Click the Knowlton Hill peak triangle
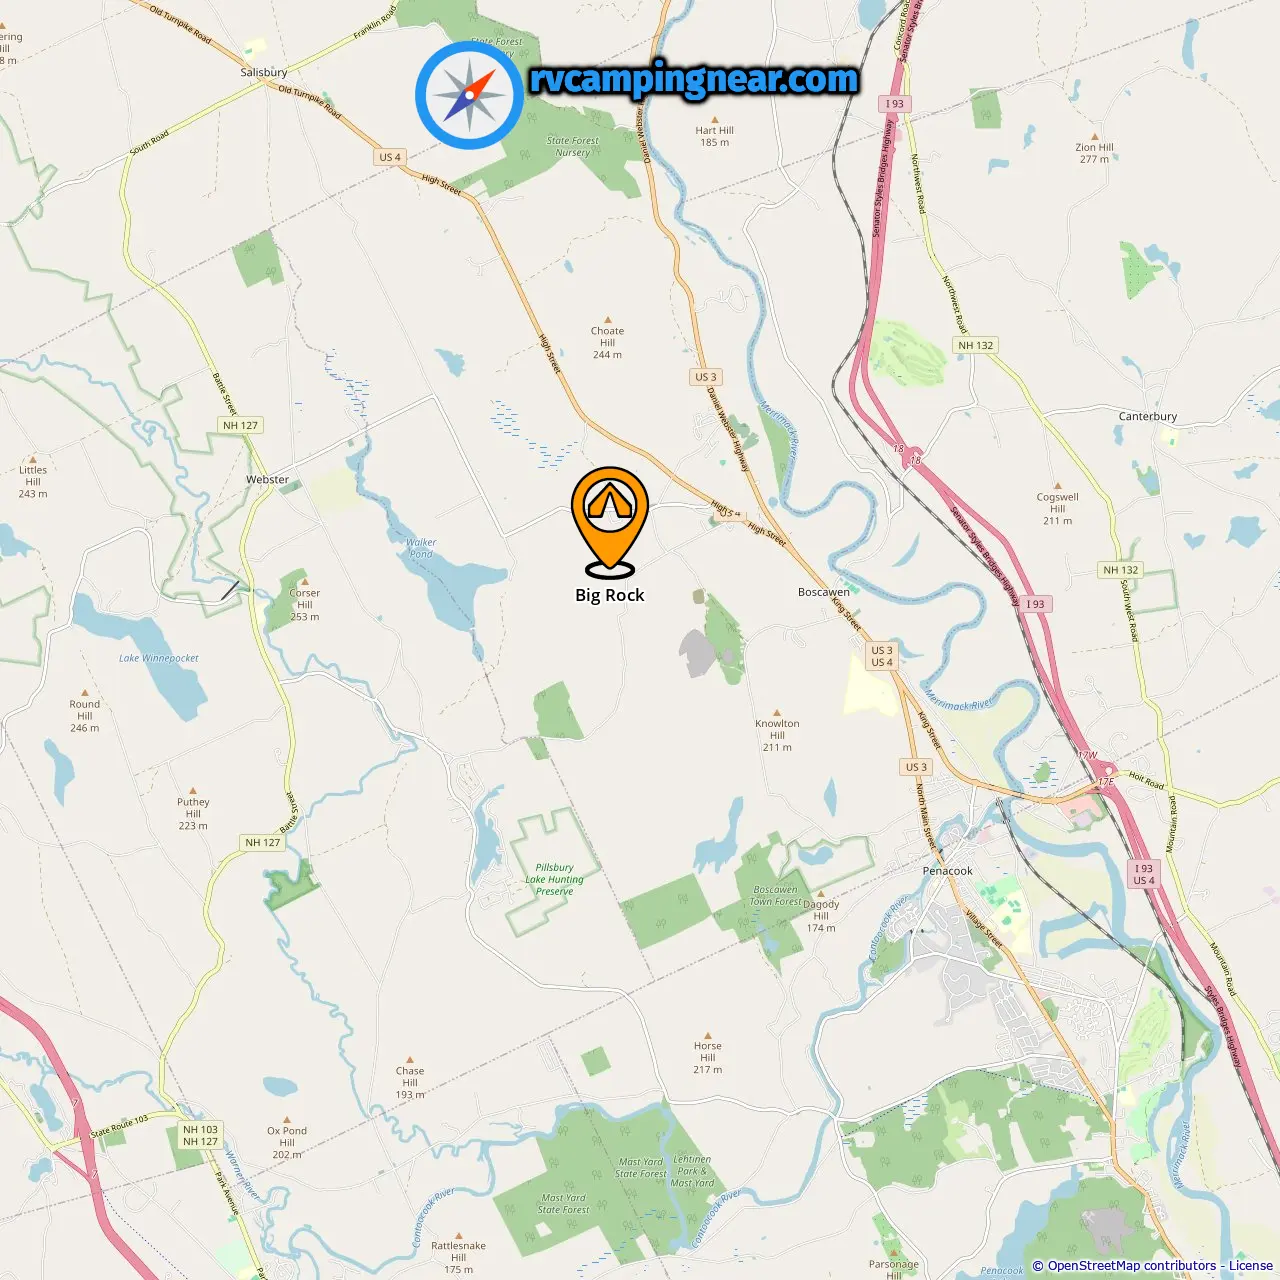The width and height of the screenshot is (1280, 1280). tap(777, 712)
